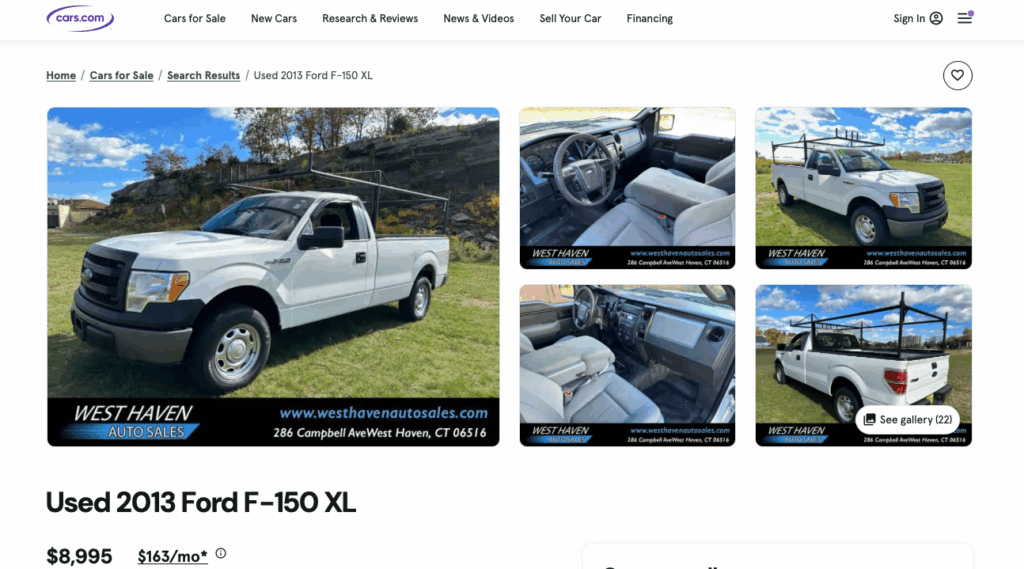View the passenger seat dashboard photo
Screen dimensions: 1024x569
click(627, 365)
